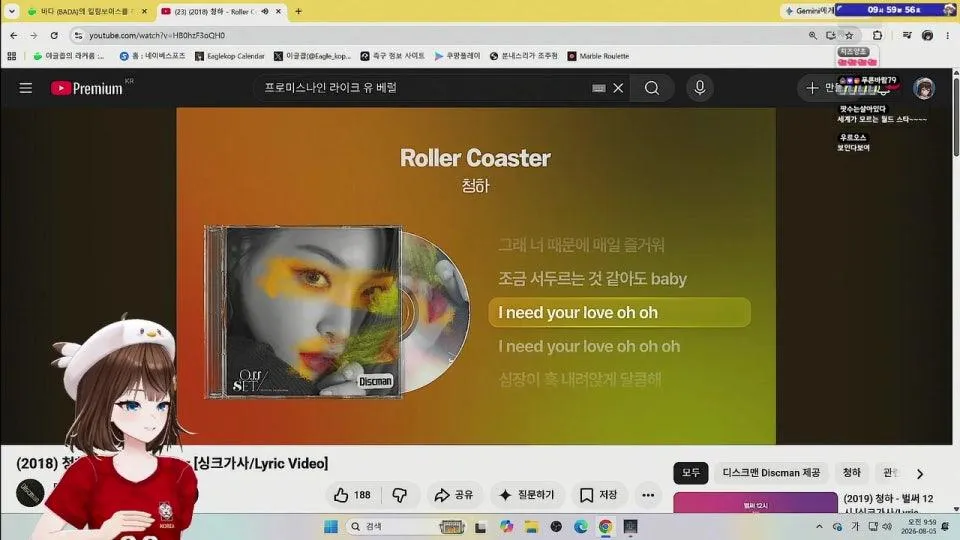Viewport: 960px width, 540px height.
Task: Open the (2019) 청하 - 벌써 12시 video title
Action: (888, 503)
